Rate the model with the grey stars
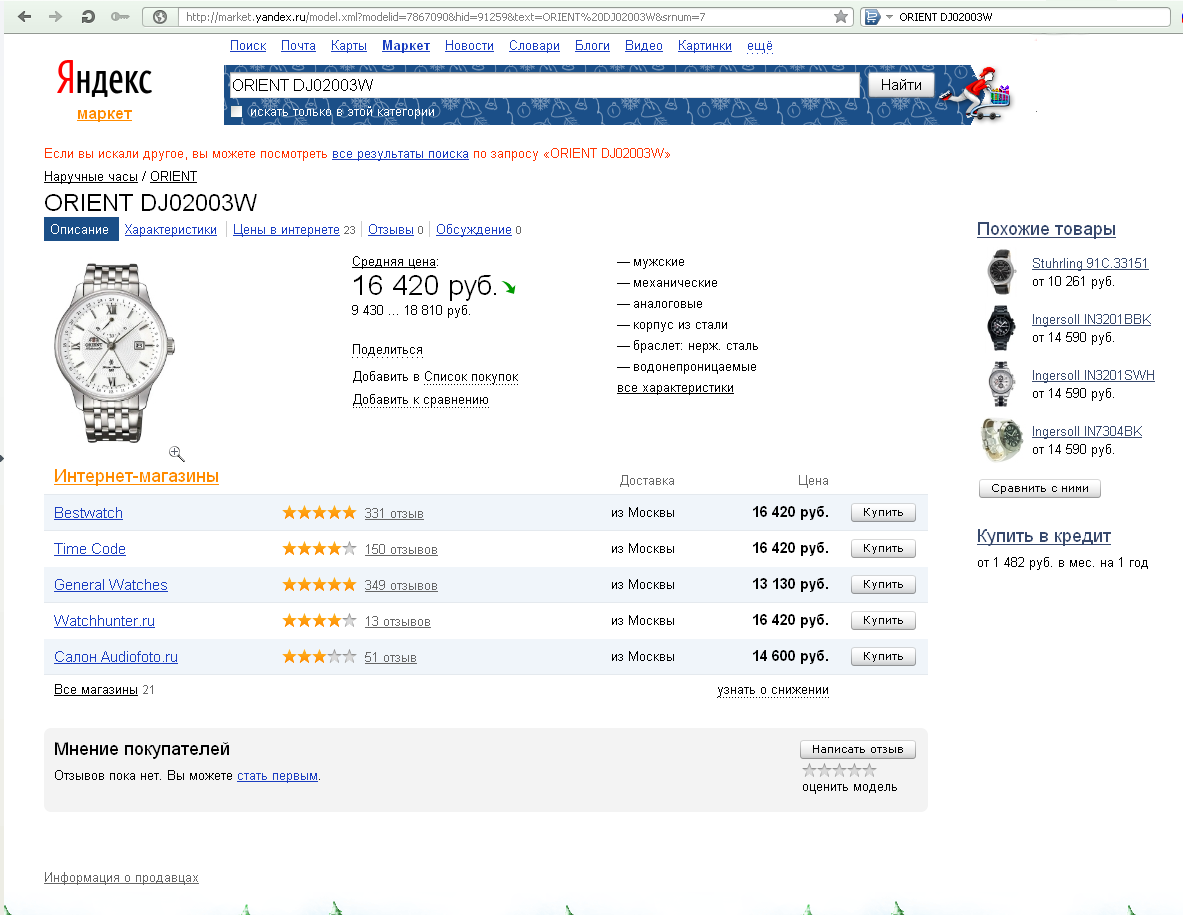 point(839,770)
